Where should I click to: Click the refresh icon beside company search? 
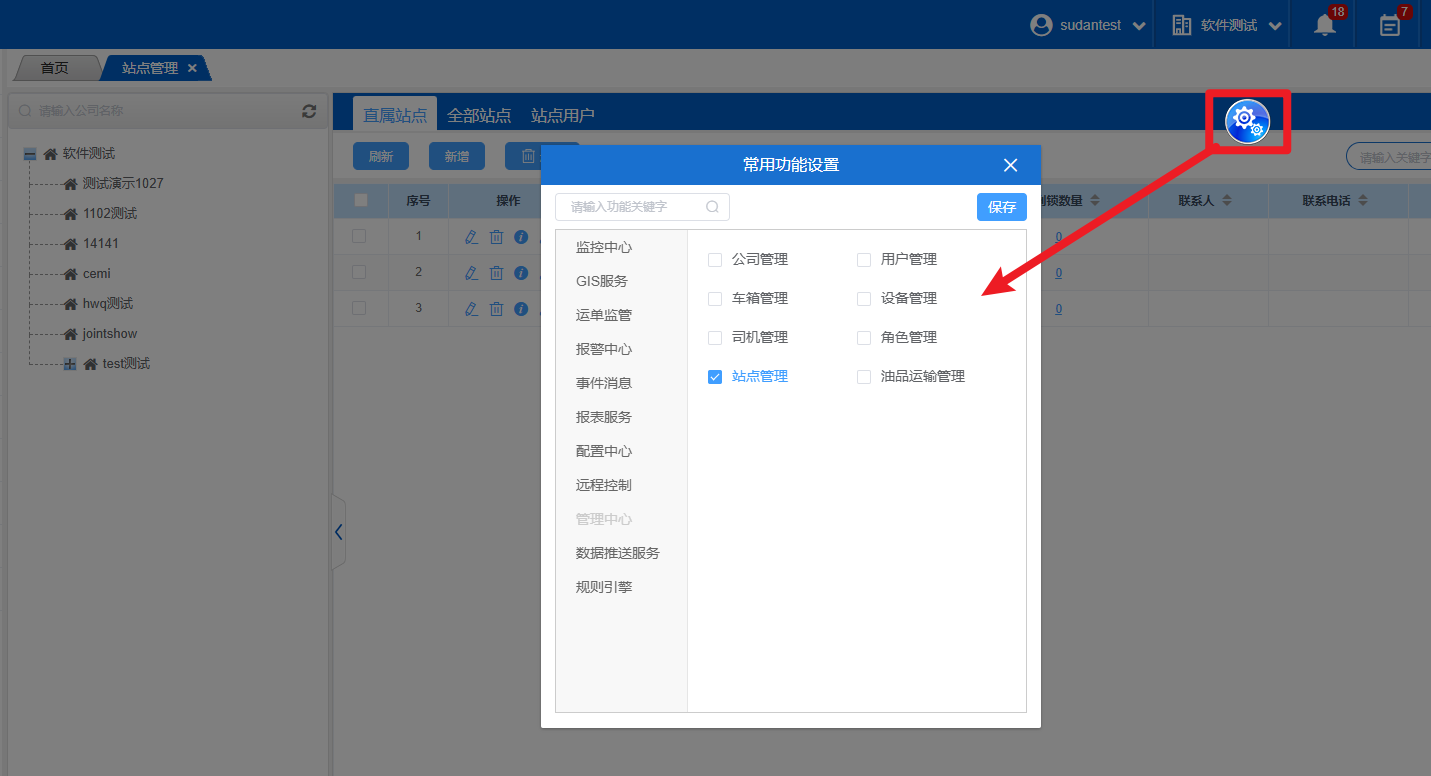point(309,111)
